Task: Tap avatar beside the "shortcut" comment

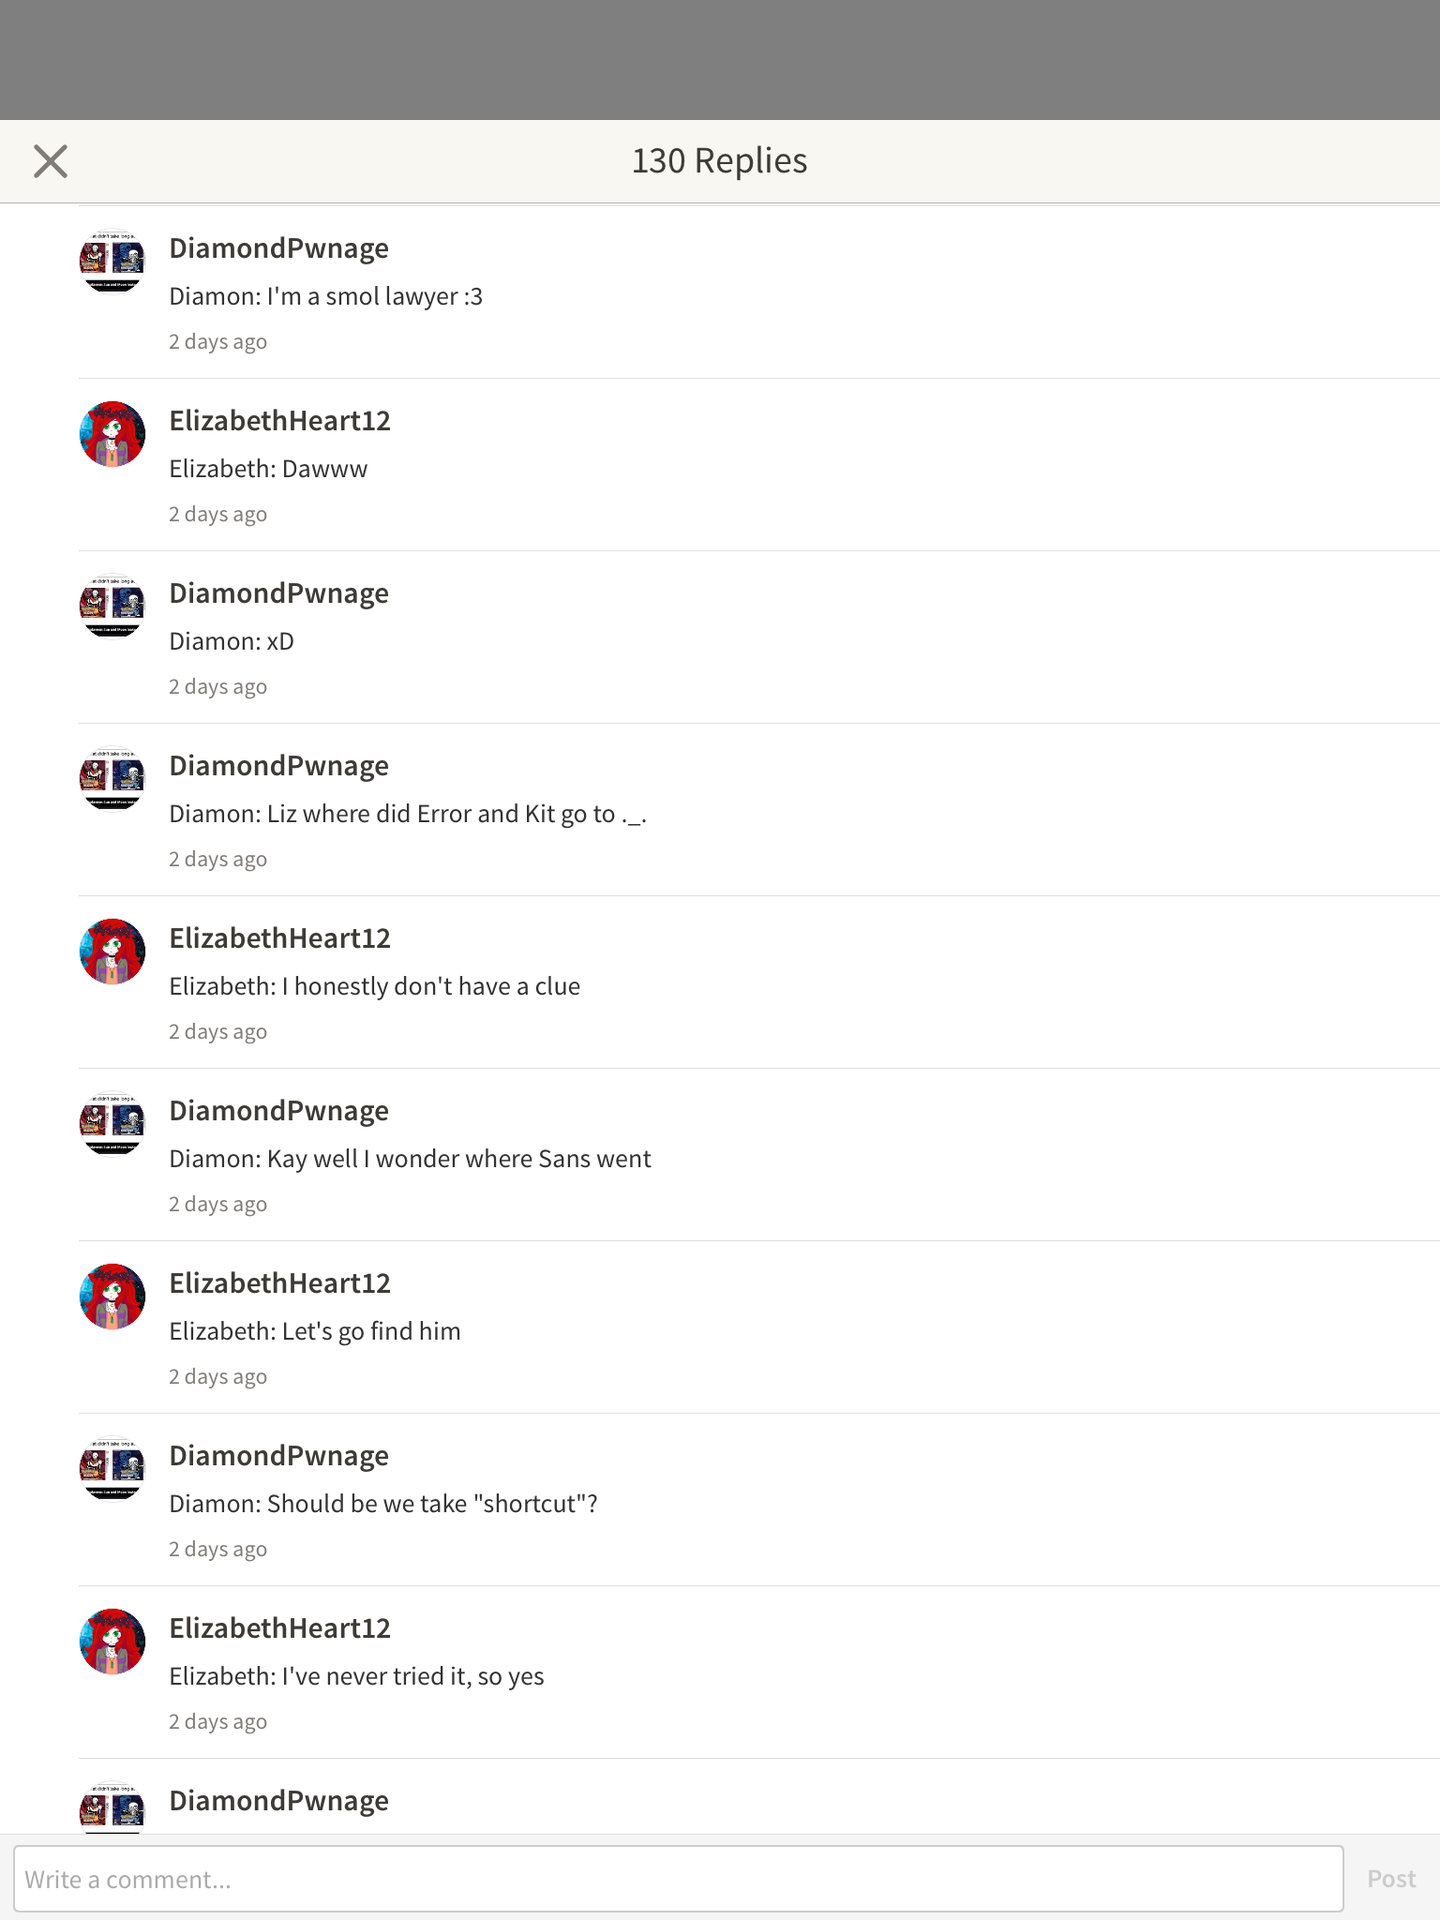Action: coord(112,1469)
